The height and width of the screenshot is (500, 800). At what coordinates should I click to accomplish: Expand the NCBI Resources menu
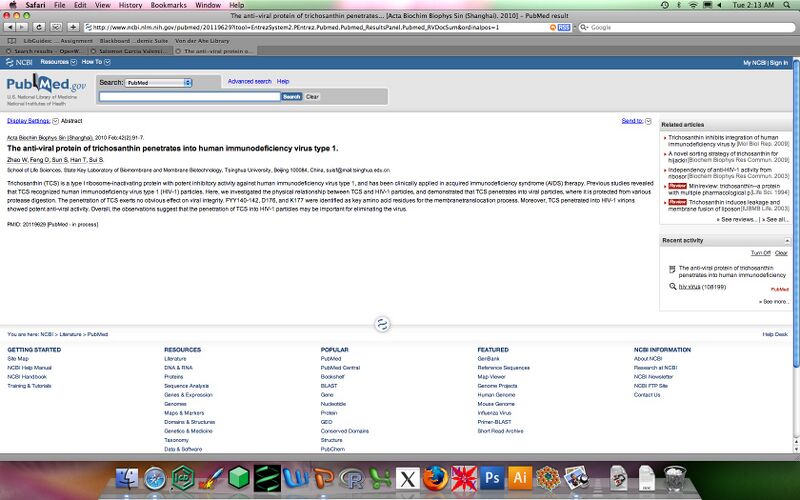(x=60, y=62)
